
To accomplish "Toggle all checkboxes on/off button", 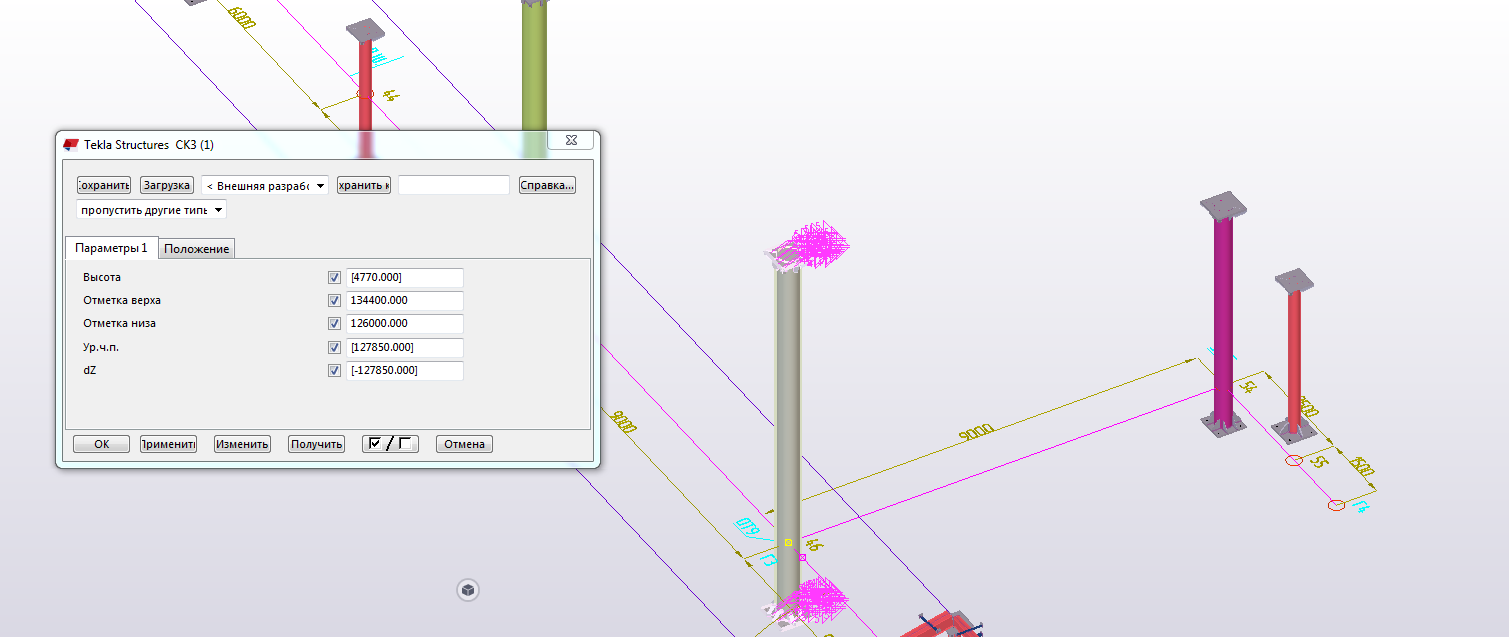I will point(390,444).
